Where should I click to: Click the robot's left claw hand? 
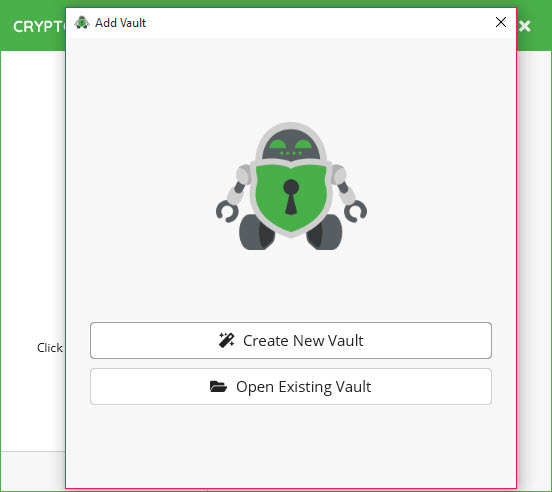click(x=227, y=211)
